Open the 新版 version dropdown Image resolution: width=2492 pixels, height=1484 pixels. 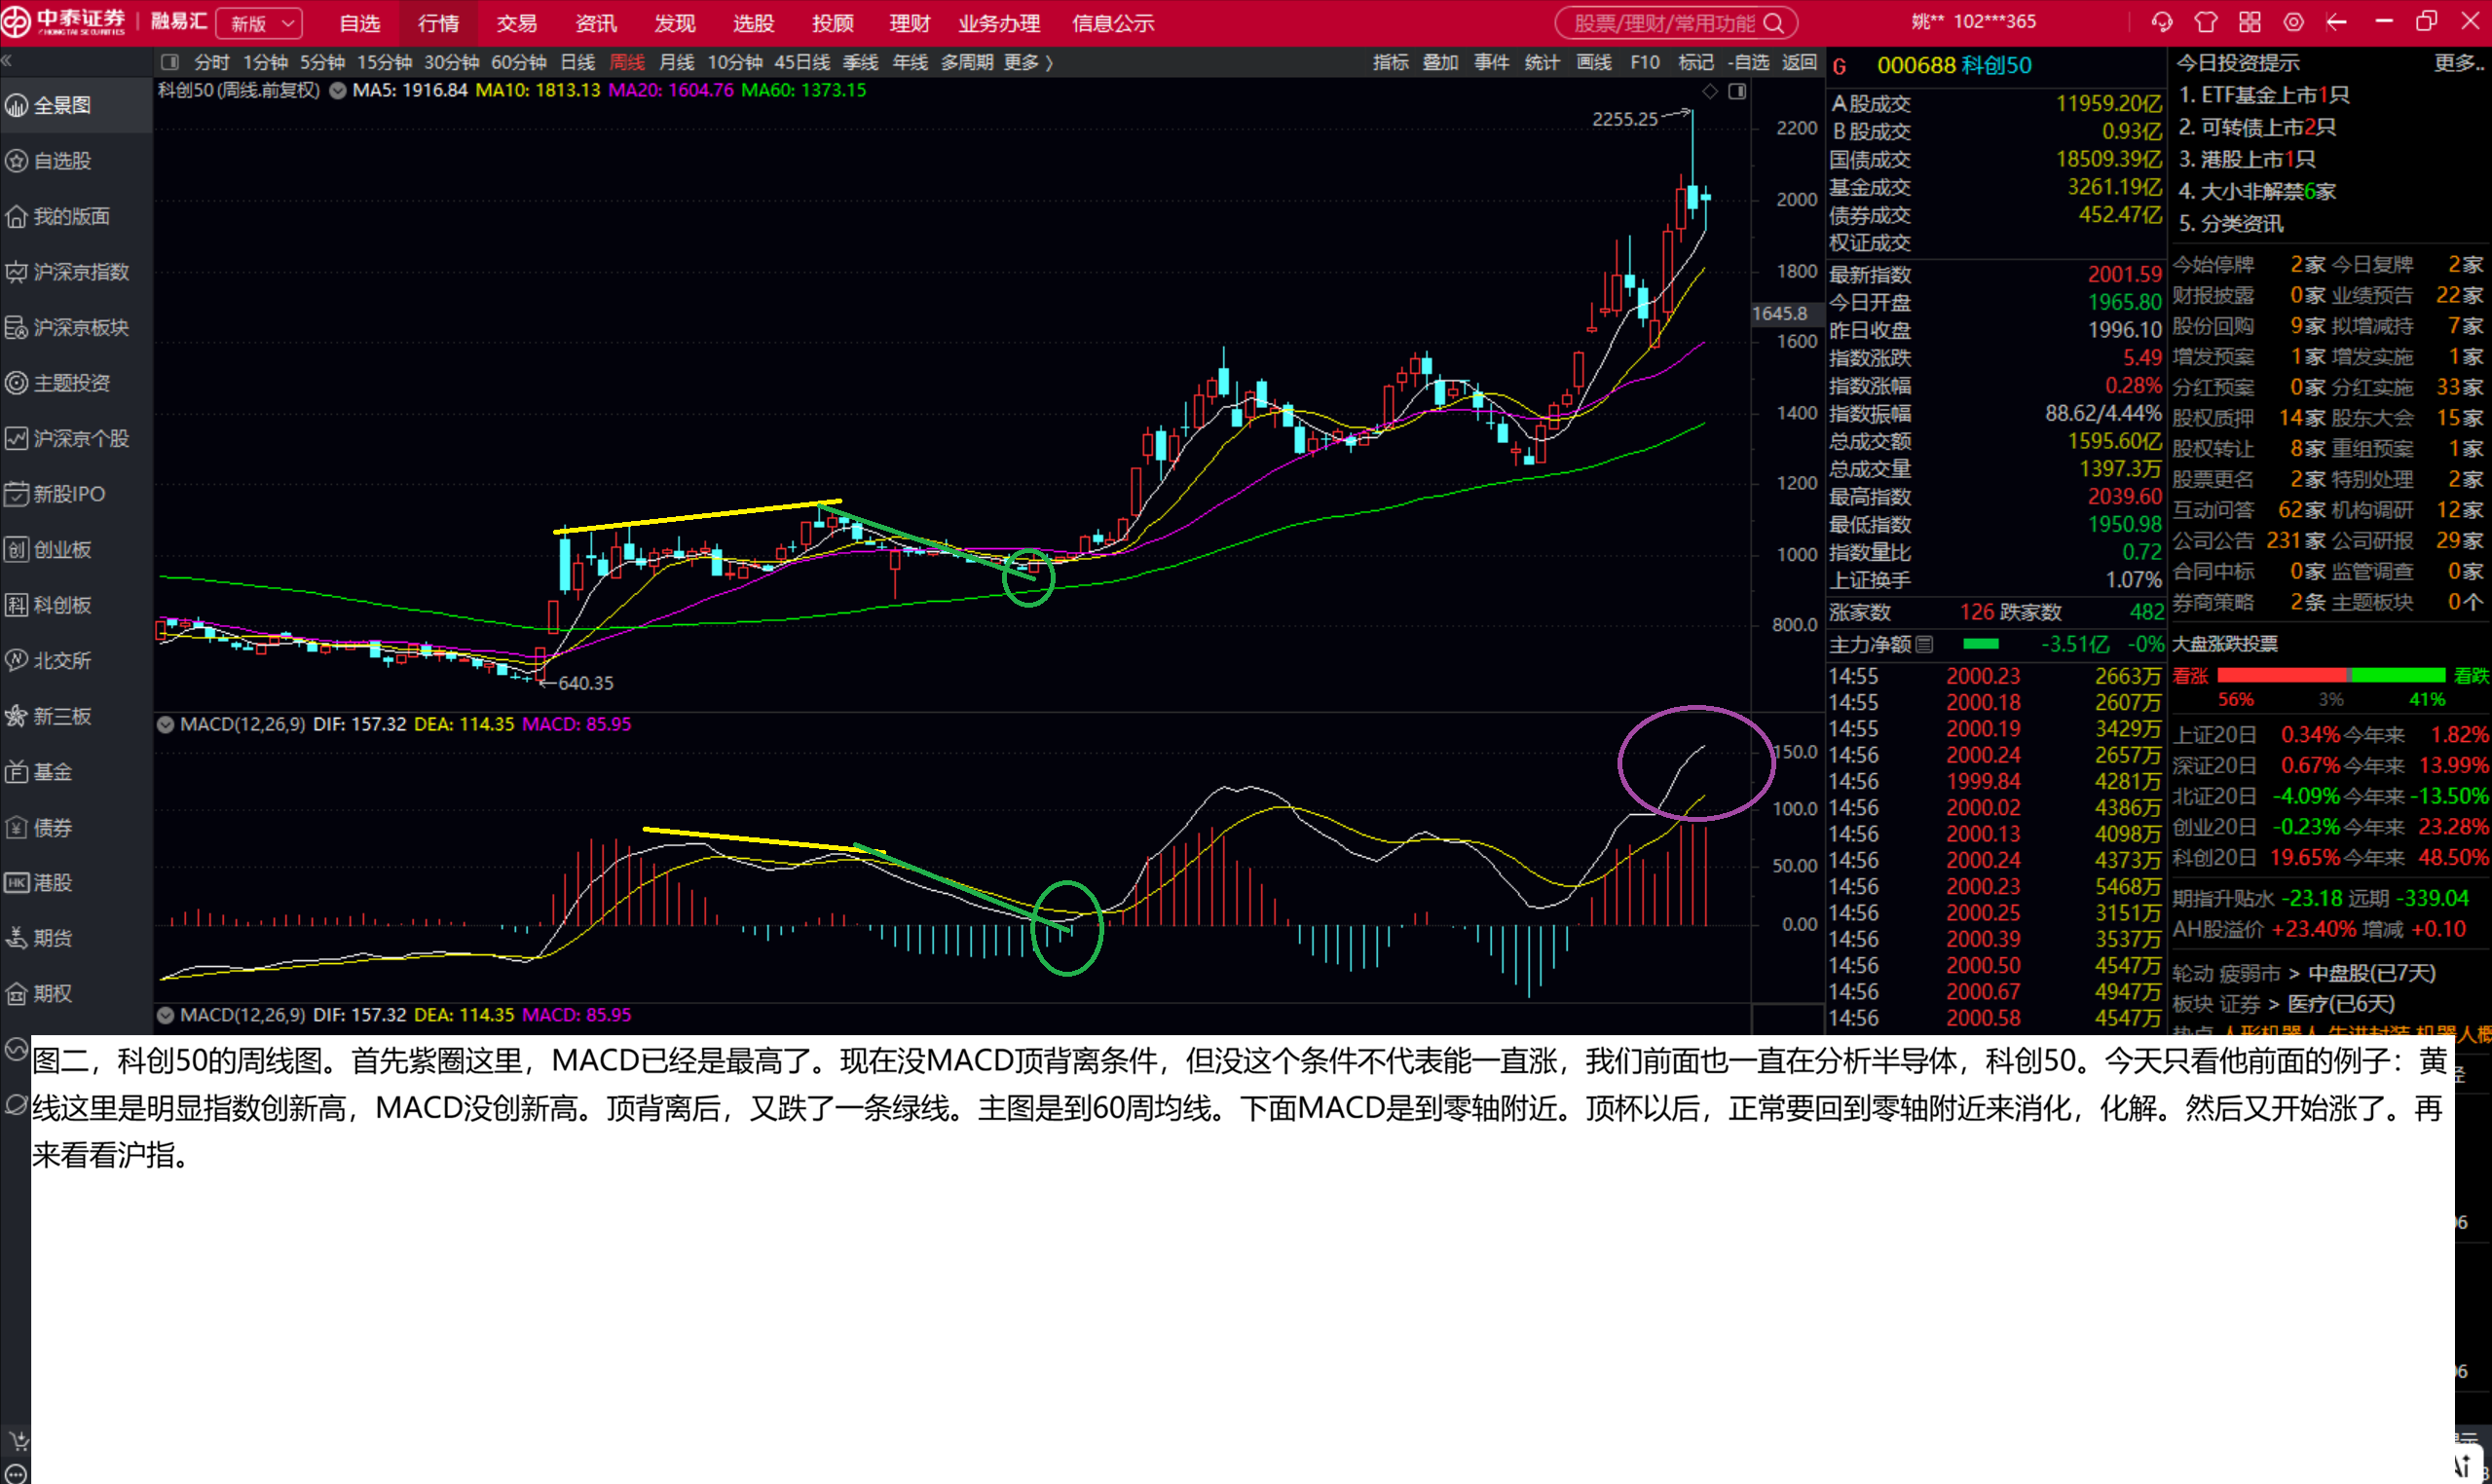coord(260,23)
